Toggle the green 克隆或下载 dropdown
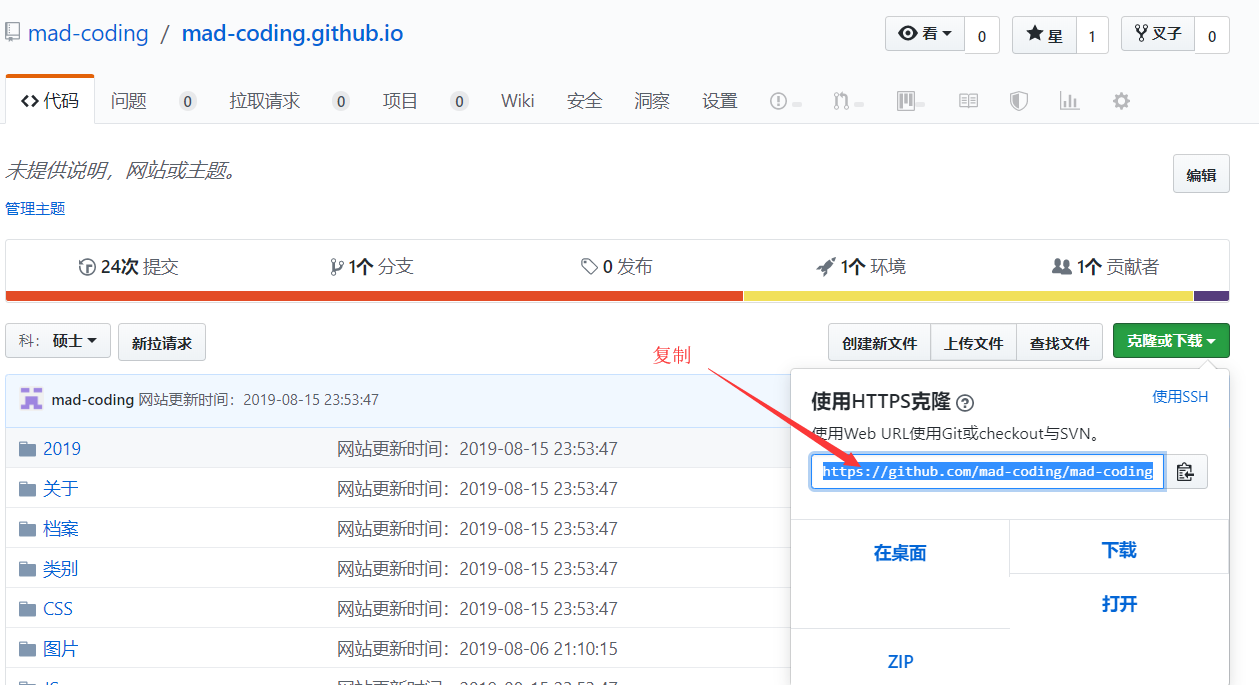Screen dimensions: 1259x685 (x=1171, y=342)
